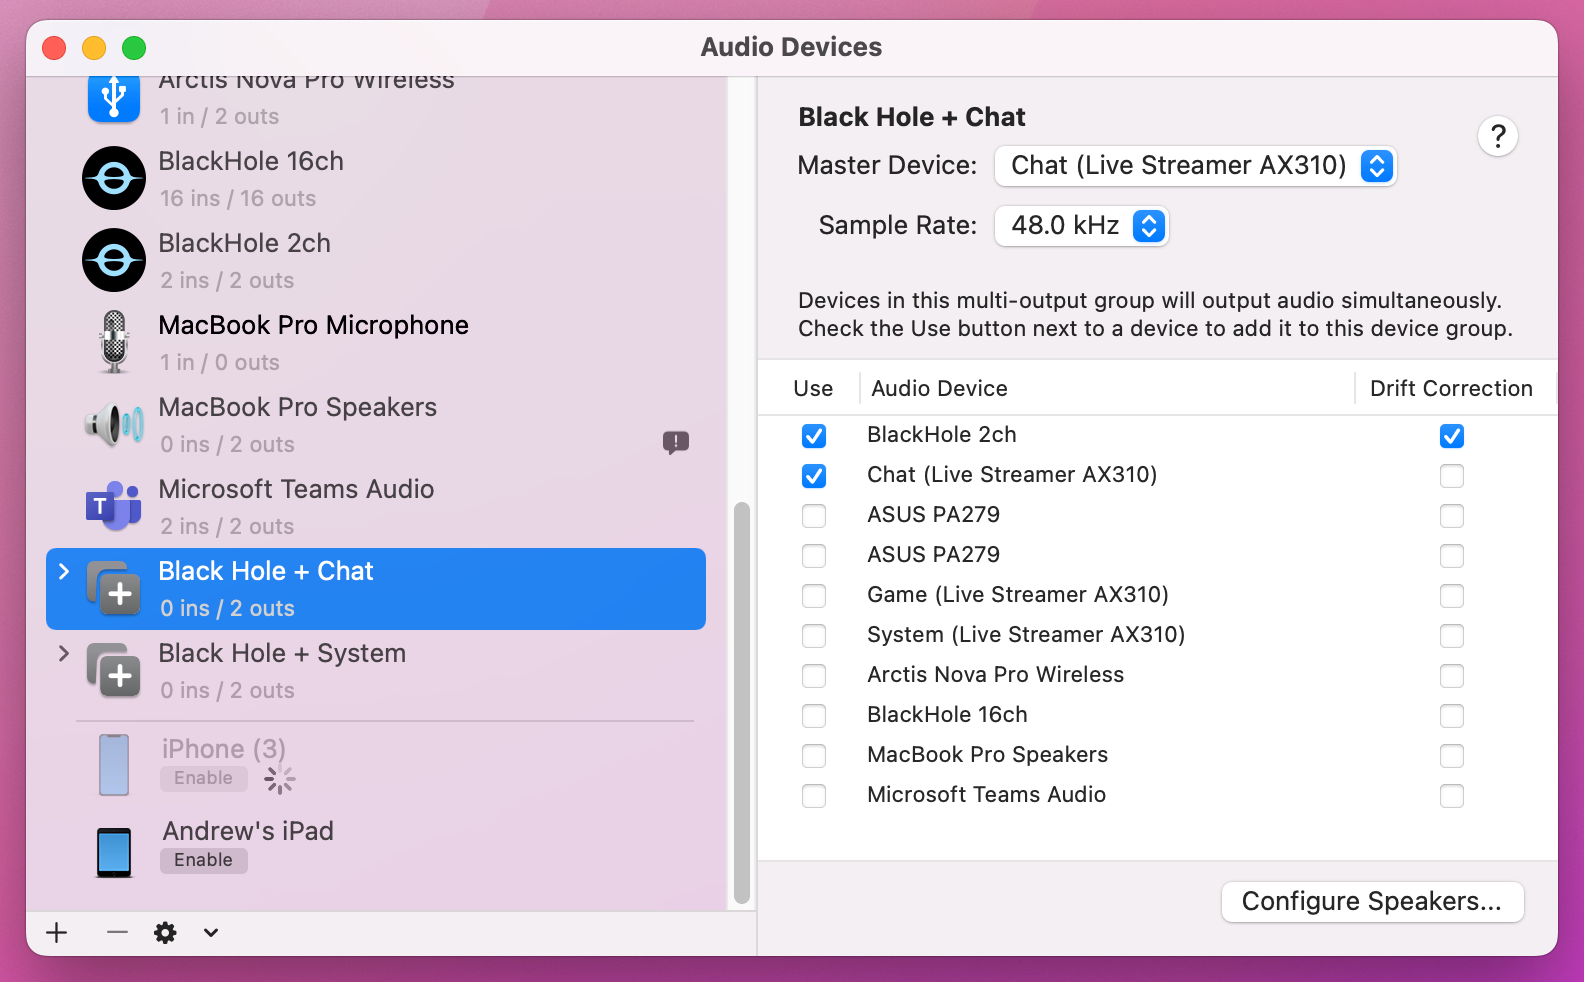Image resolution: width=1584 pixels, height=982 pixels.
Task: Click the Arctis Nova Pro Wireless row label
Action: pos(995,675)
